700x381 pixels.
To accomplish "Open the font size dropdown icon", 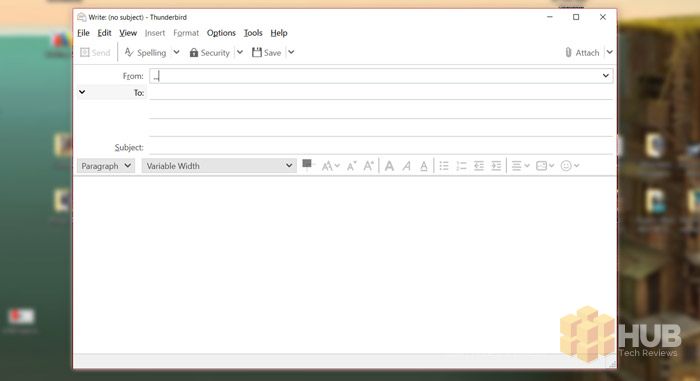I will (330, 166).
